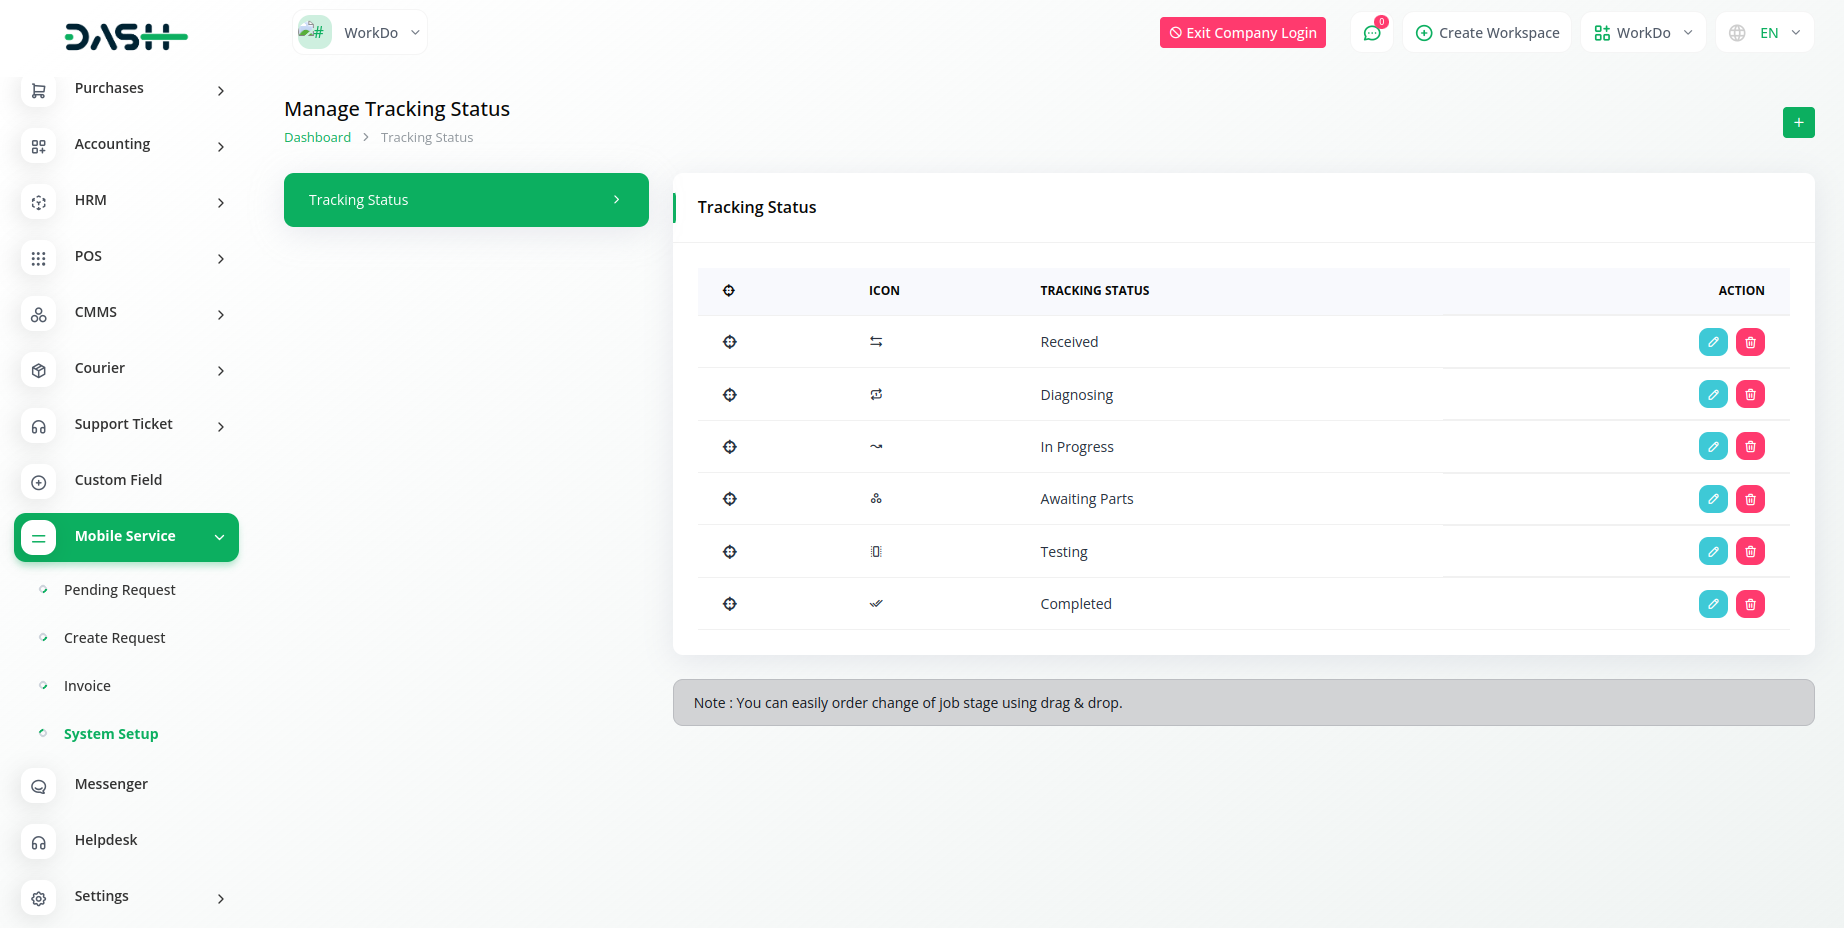
Task: Open the EN language dropdown
Action: coord(1766,33)
